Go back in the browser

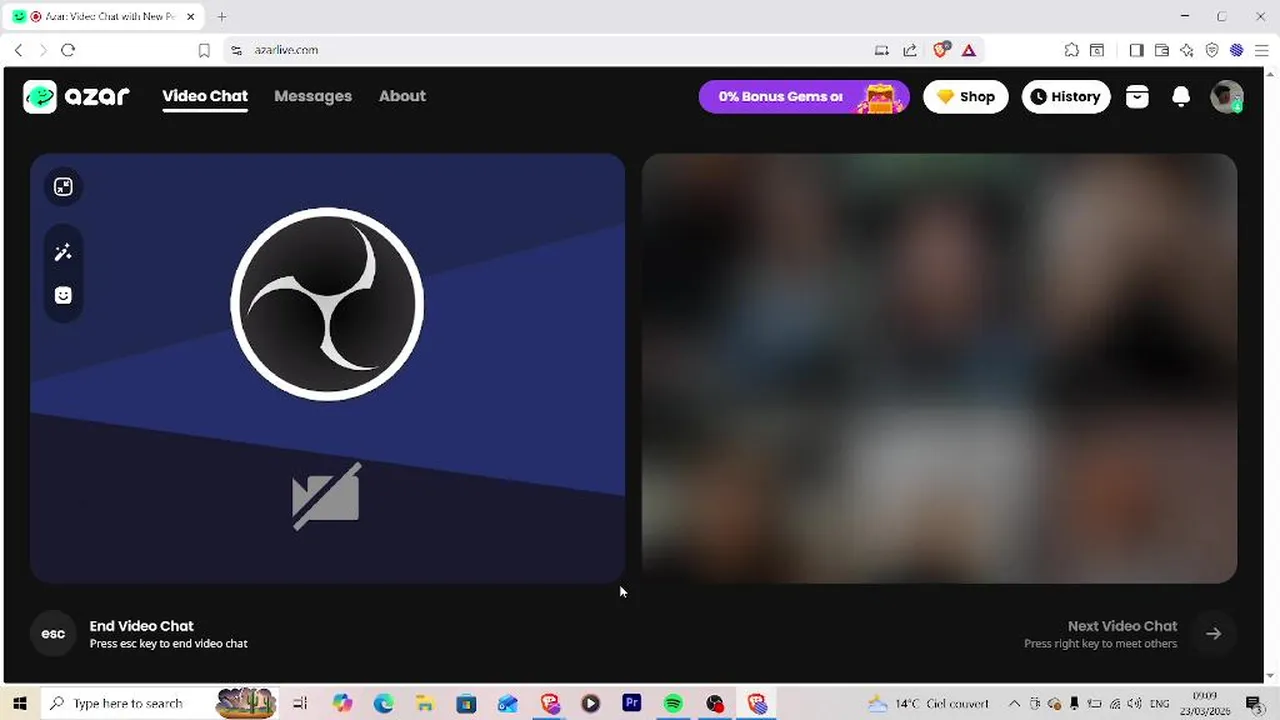coord(18,50)
